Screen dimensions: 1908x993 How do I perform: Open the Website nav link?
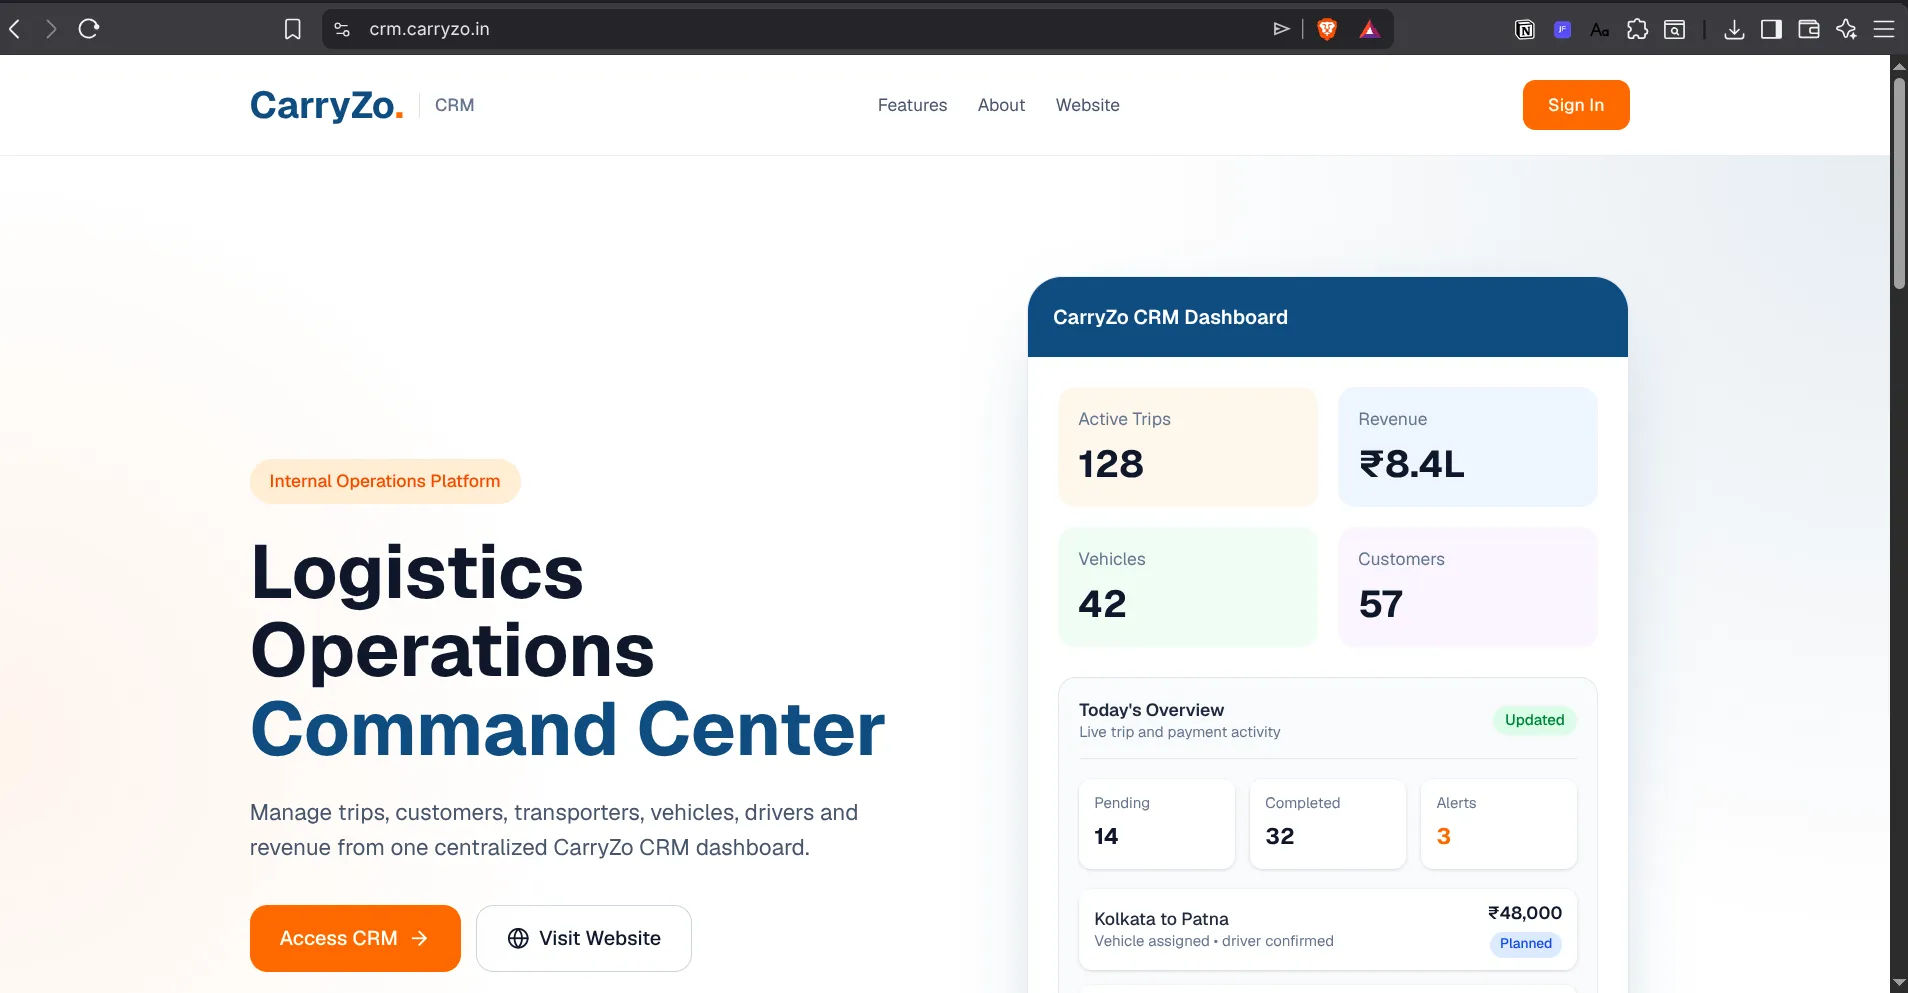click(1087, 105)
